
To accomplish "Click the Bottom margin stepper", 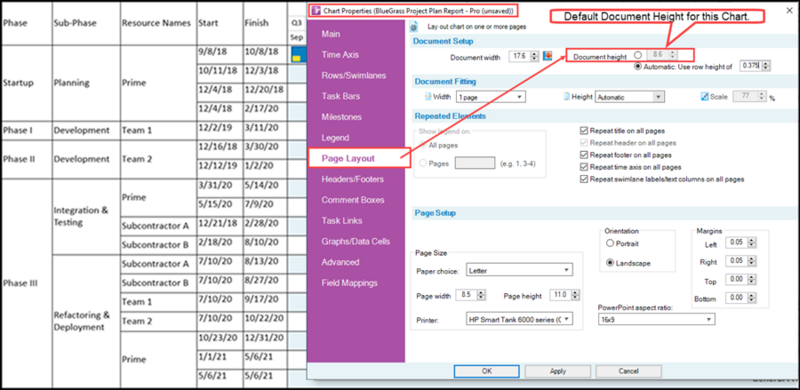I will (x=752, y=299).
